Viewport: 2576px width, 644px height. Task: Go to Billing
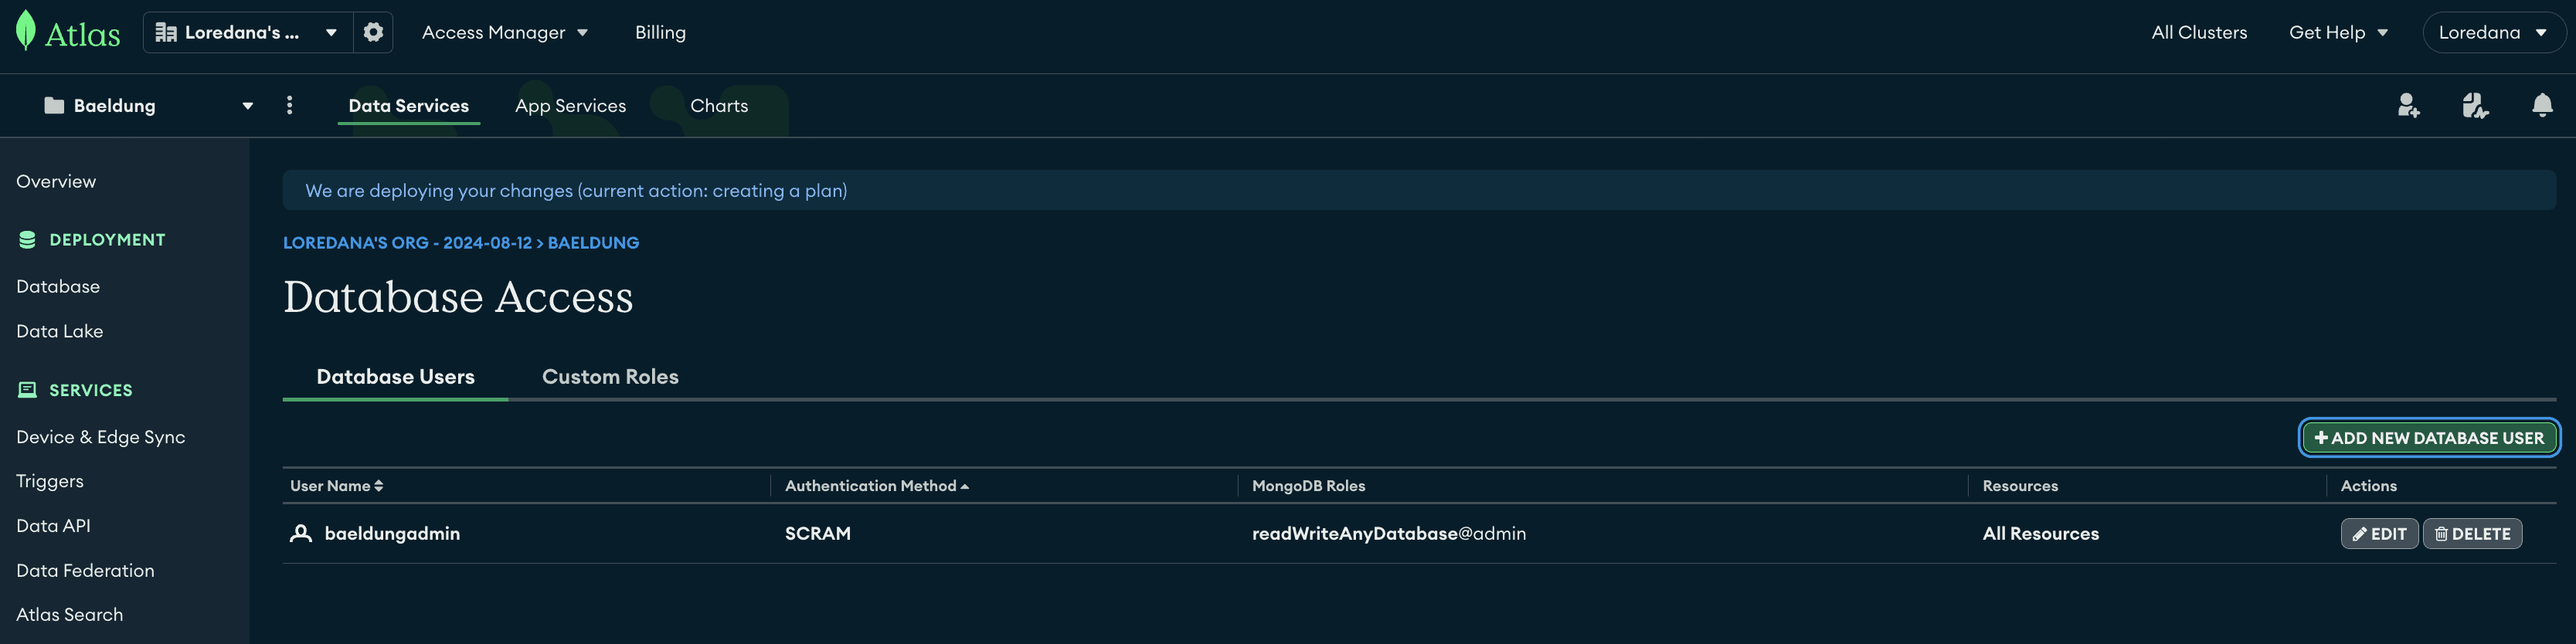tap(660, 32)
